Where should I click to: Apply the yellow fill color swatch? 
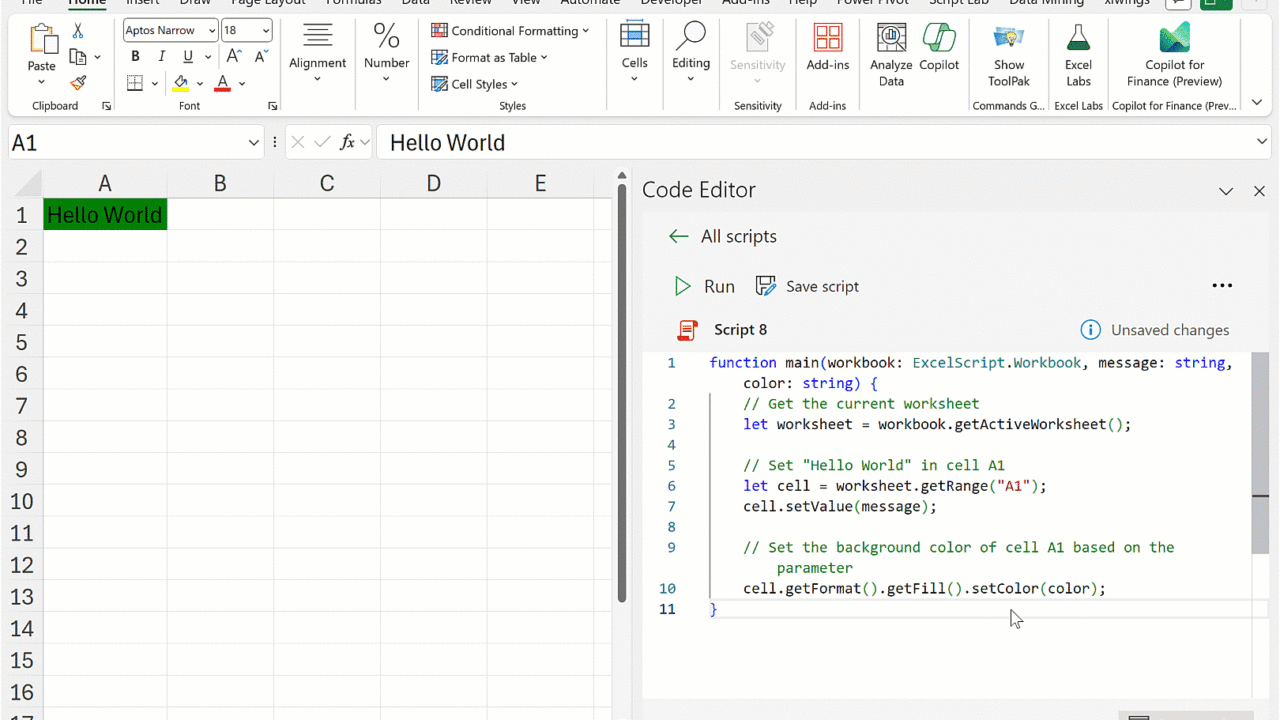coord(181,83)
